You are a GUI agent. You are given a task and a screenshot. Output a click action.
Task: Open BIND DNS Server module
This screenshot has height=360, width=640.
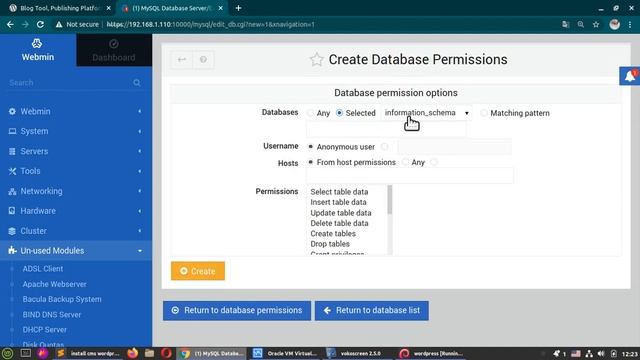pyautogui.click(x=52, y=315)
